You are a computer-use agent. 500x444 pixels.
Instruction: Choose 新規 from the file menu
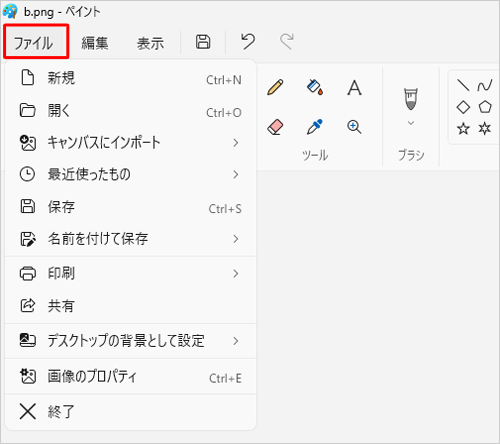131,79
